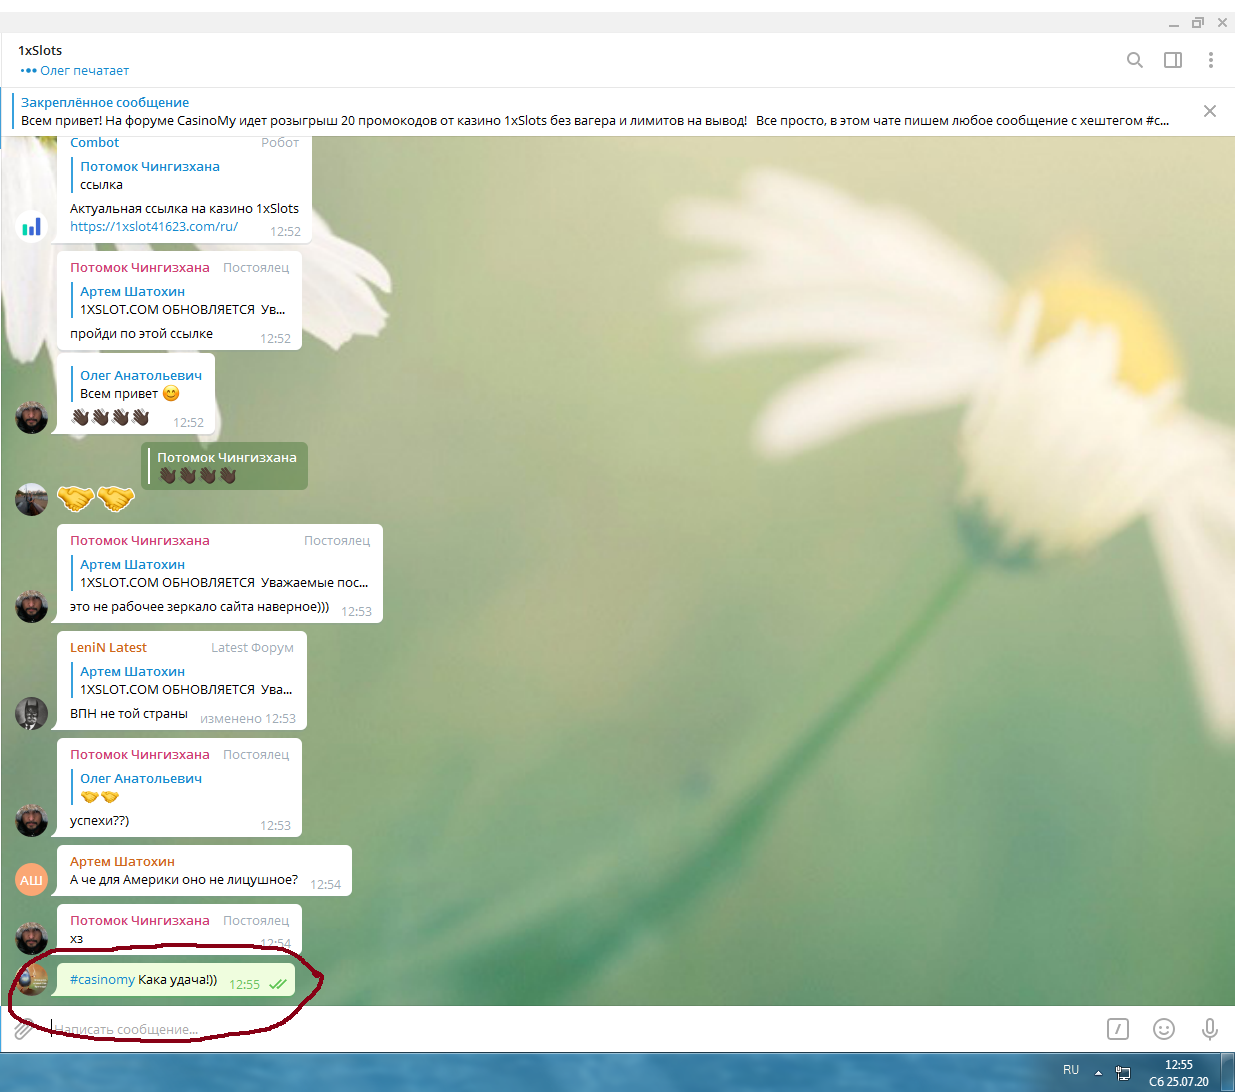Click avatar beside the handshake emoji

pyautogui.click(x=32, y=500)
